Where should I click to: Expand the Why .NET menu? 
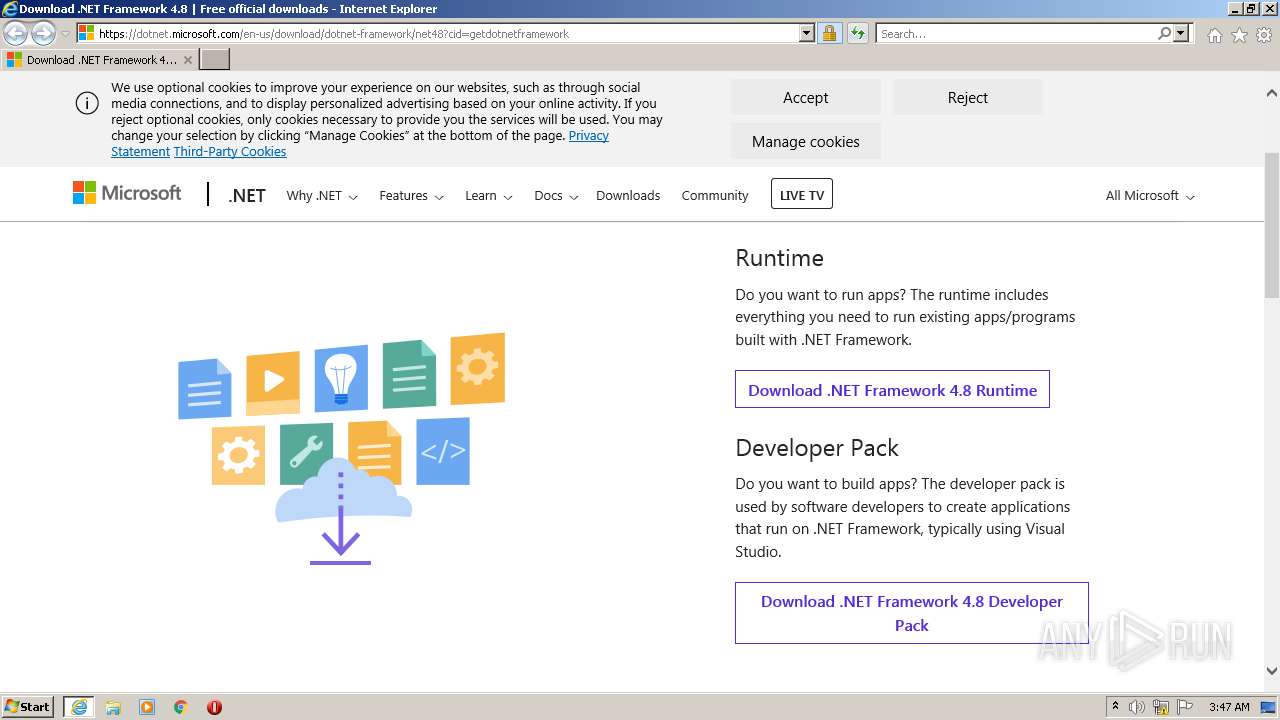pyautogui.click(x=322, y=196)
